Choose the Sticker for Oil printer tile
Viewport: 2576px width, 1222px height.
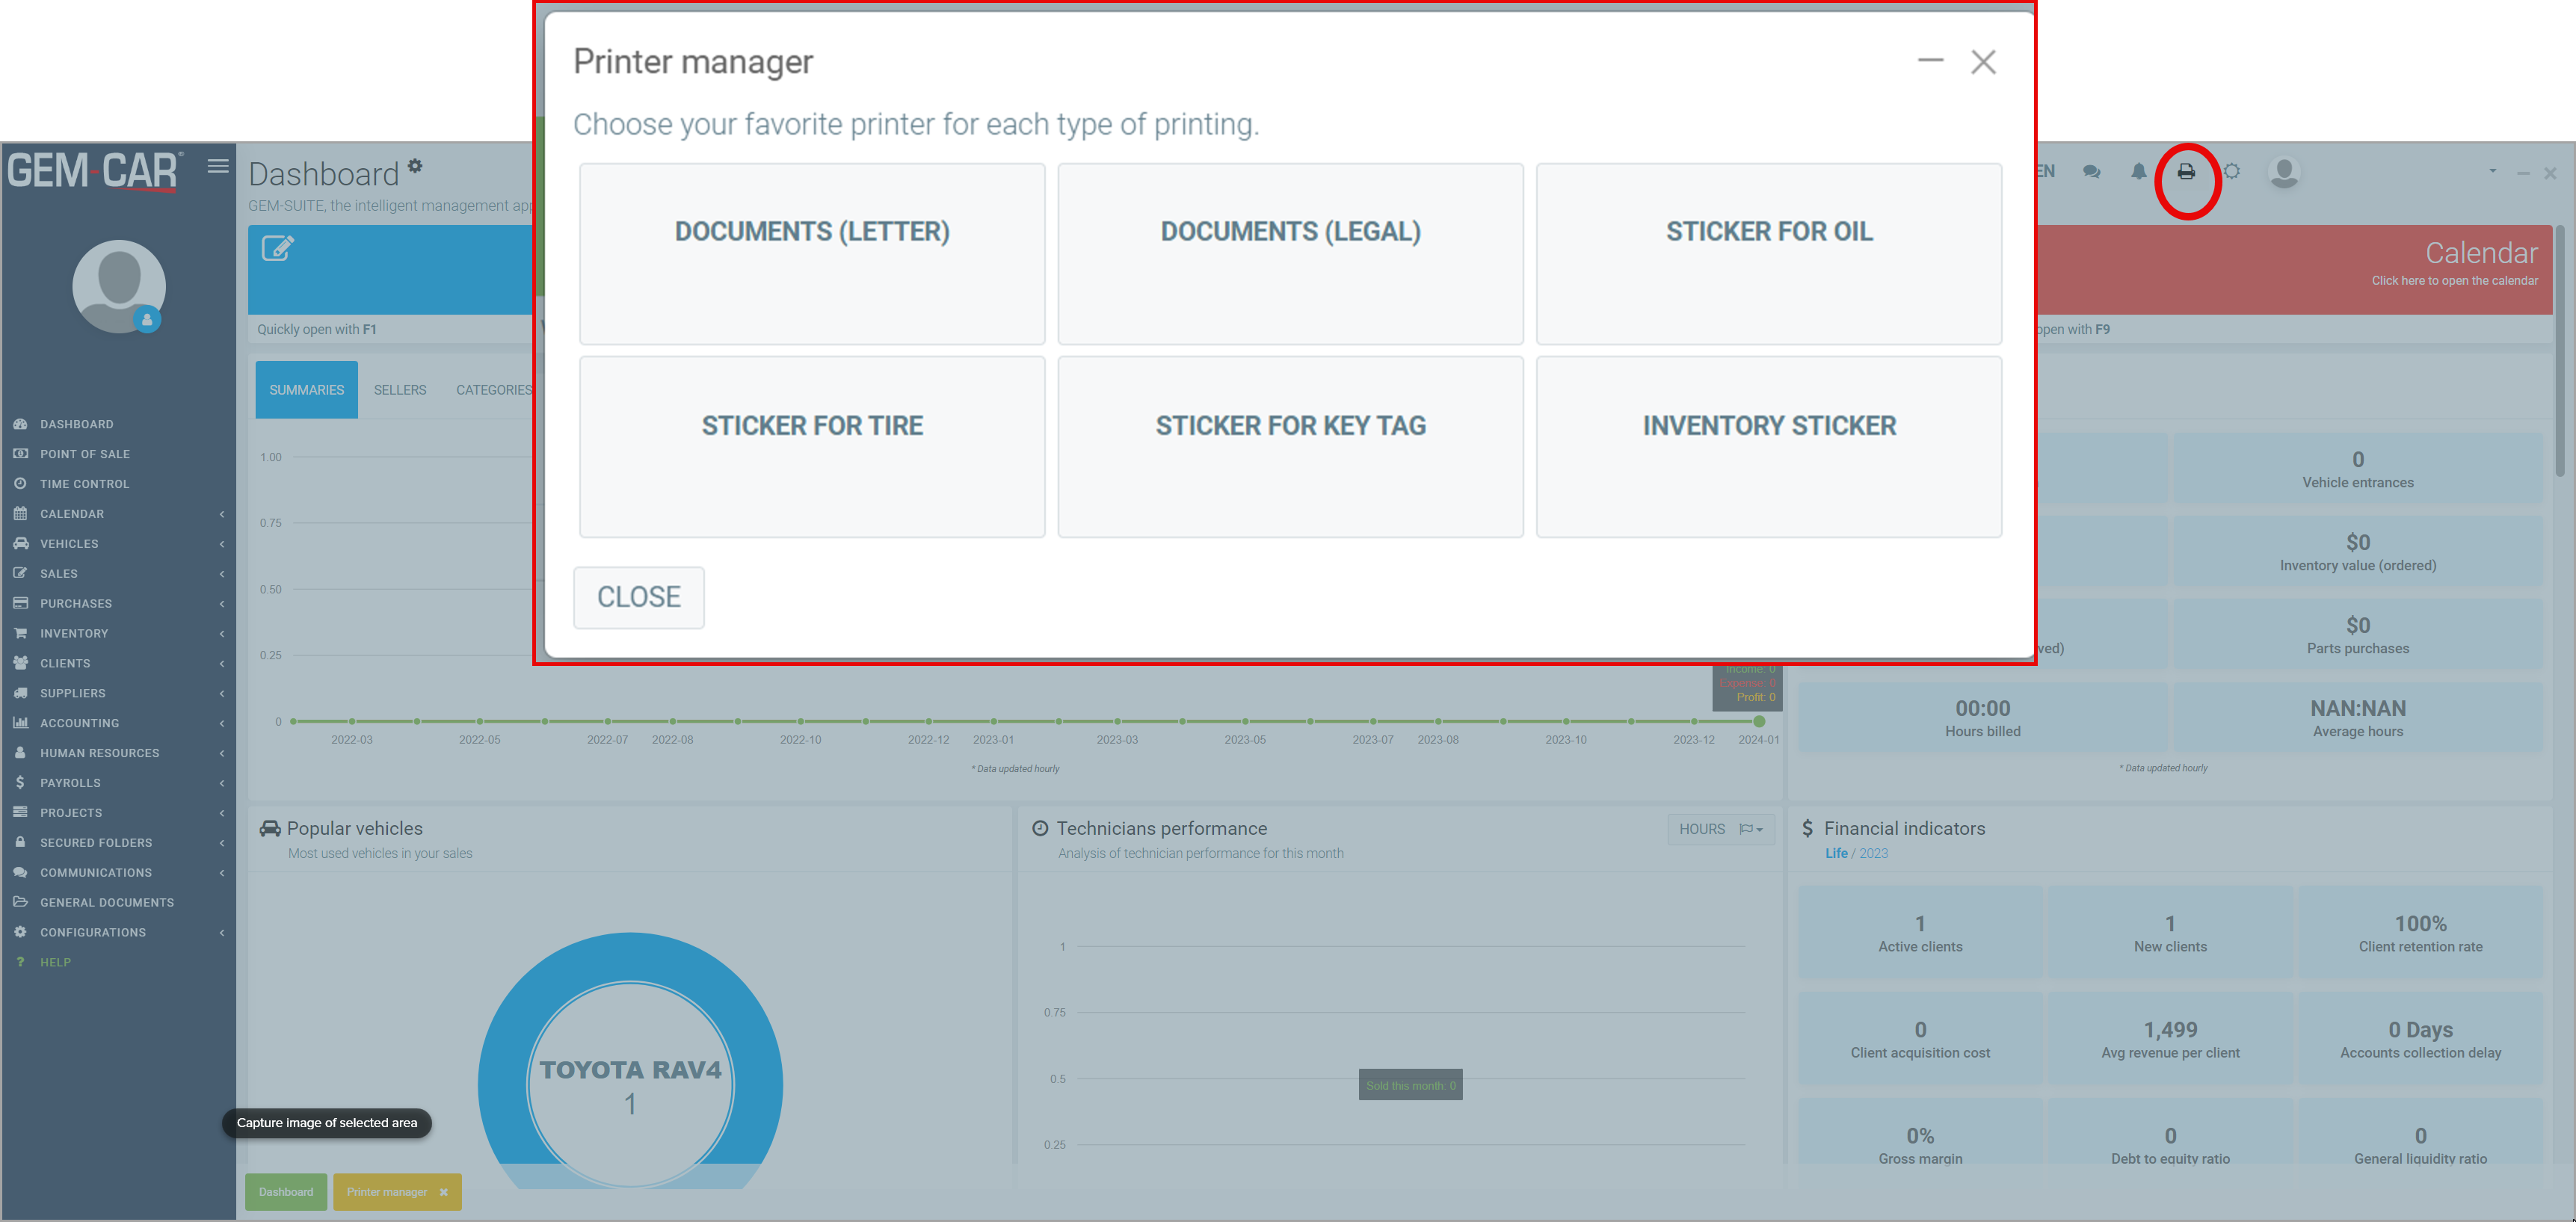click(x=1768, y=254)
